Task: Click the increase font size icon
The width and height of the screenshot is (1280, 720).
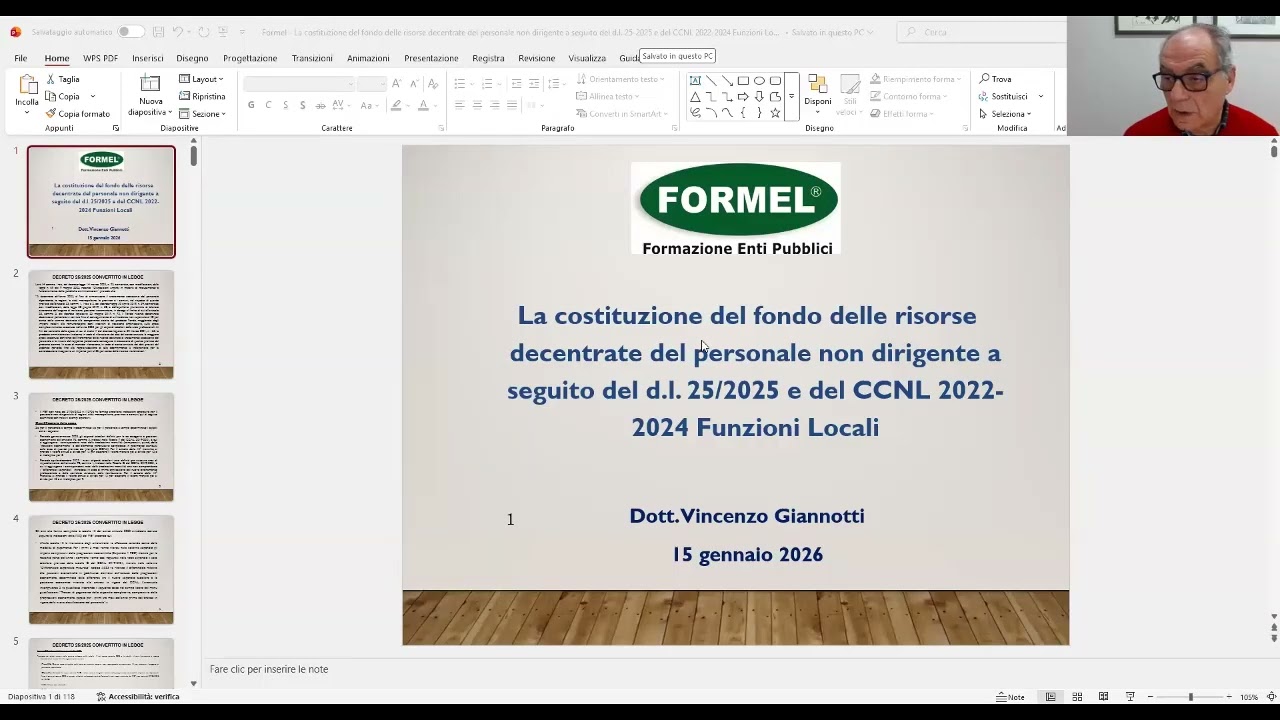Action: [x=397, y=84]
